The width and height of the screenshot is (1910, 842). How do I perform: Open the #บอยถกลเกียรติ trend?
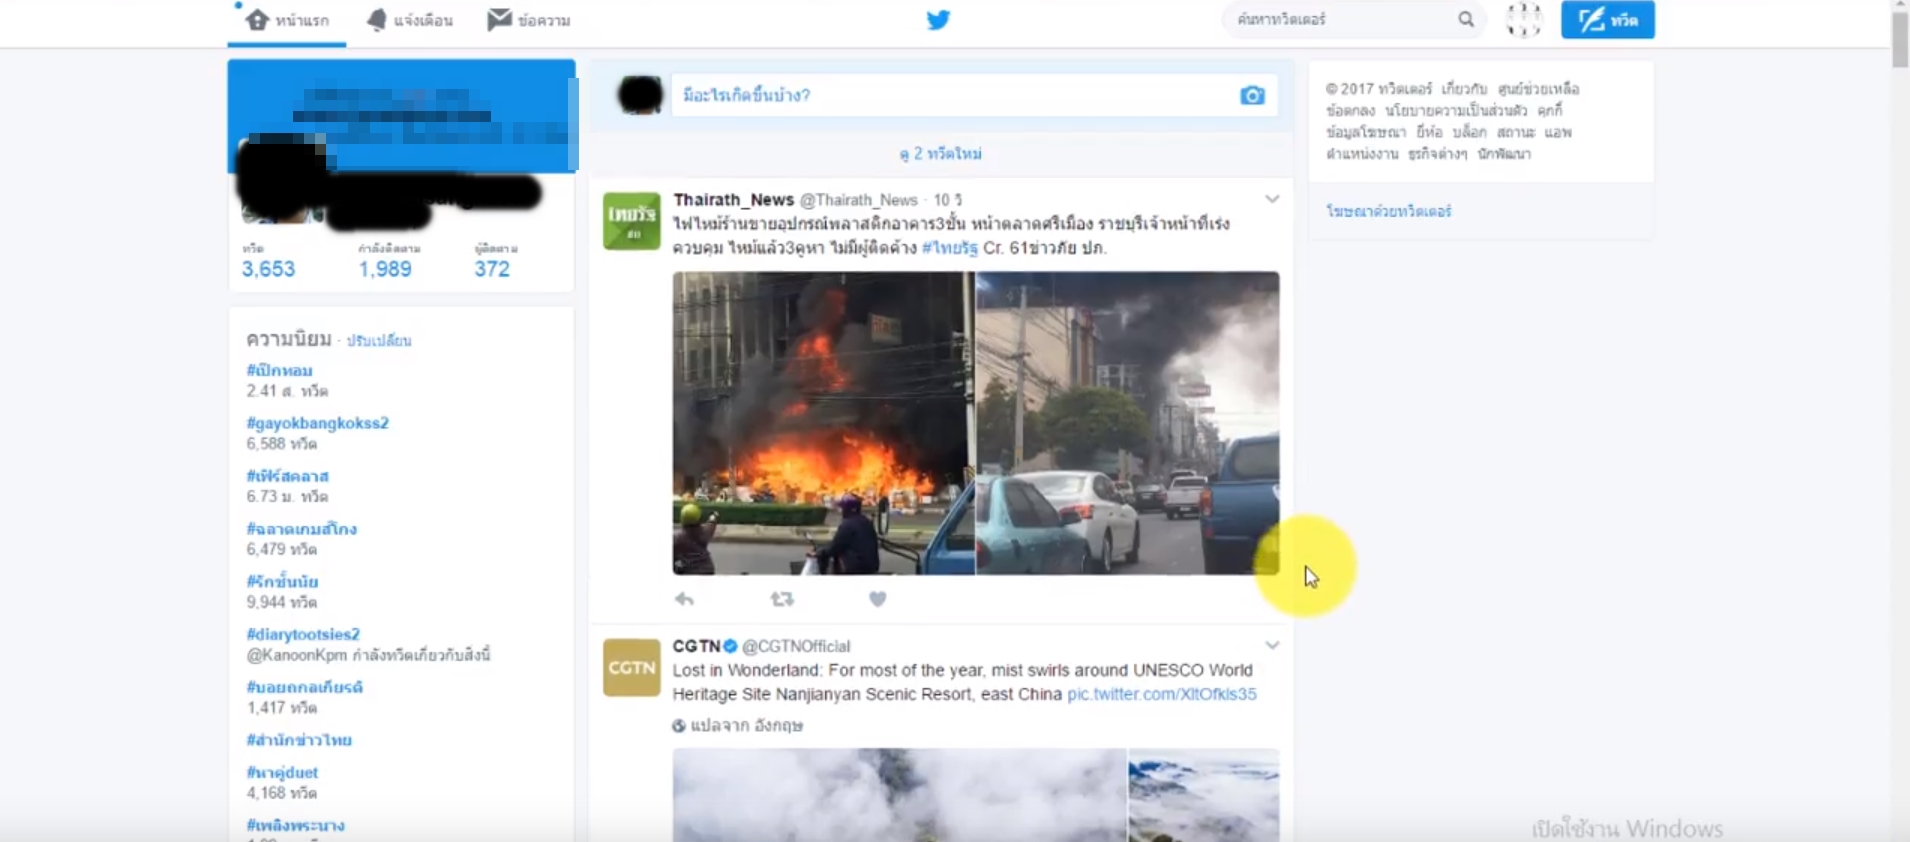click(x=304, y=687)
